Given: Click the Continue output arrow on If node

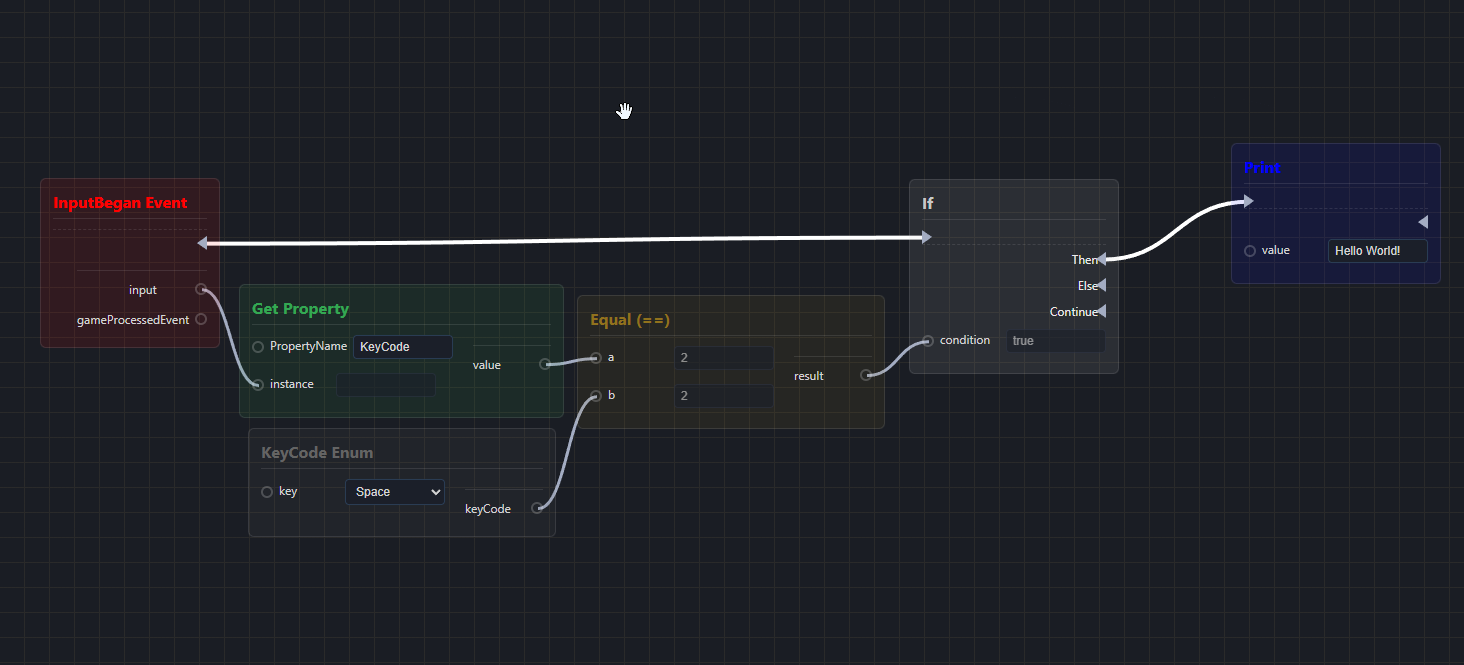Looking at the screenshot, I should (x=1104, y=311).
